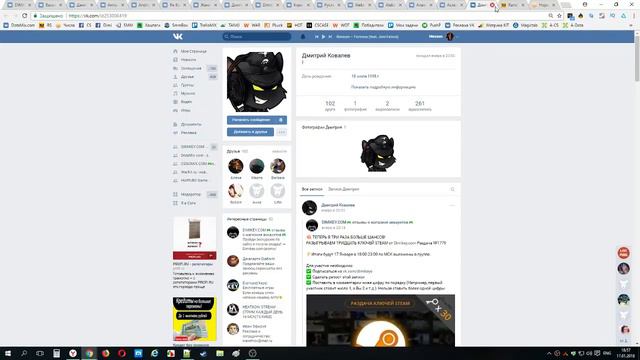Open the post options three-dots menu

[x=452, y=205]
